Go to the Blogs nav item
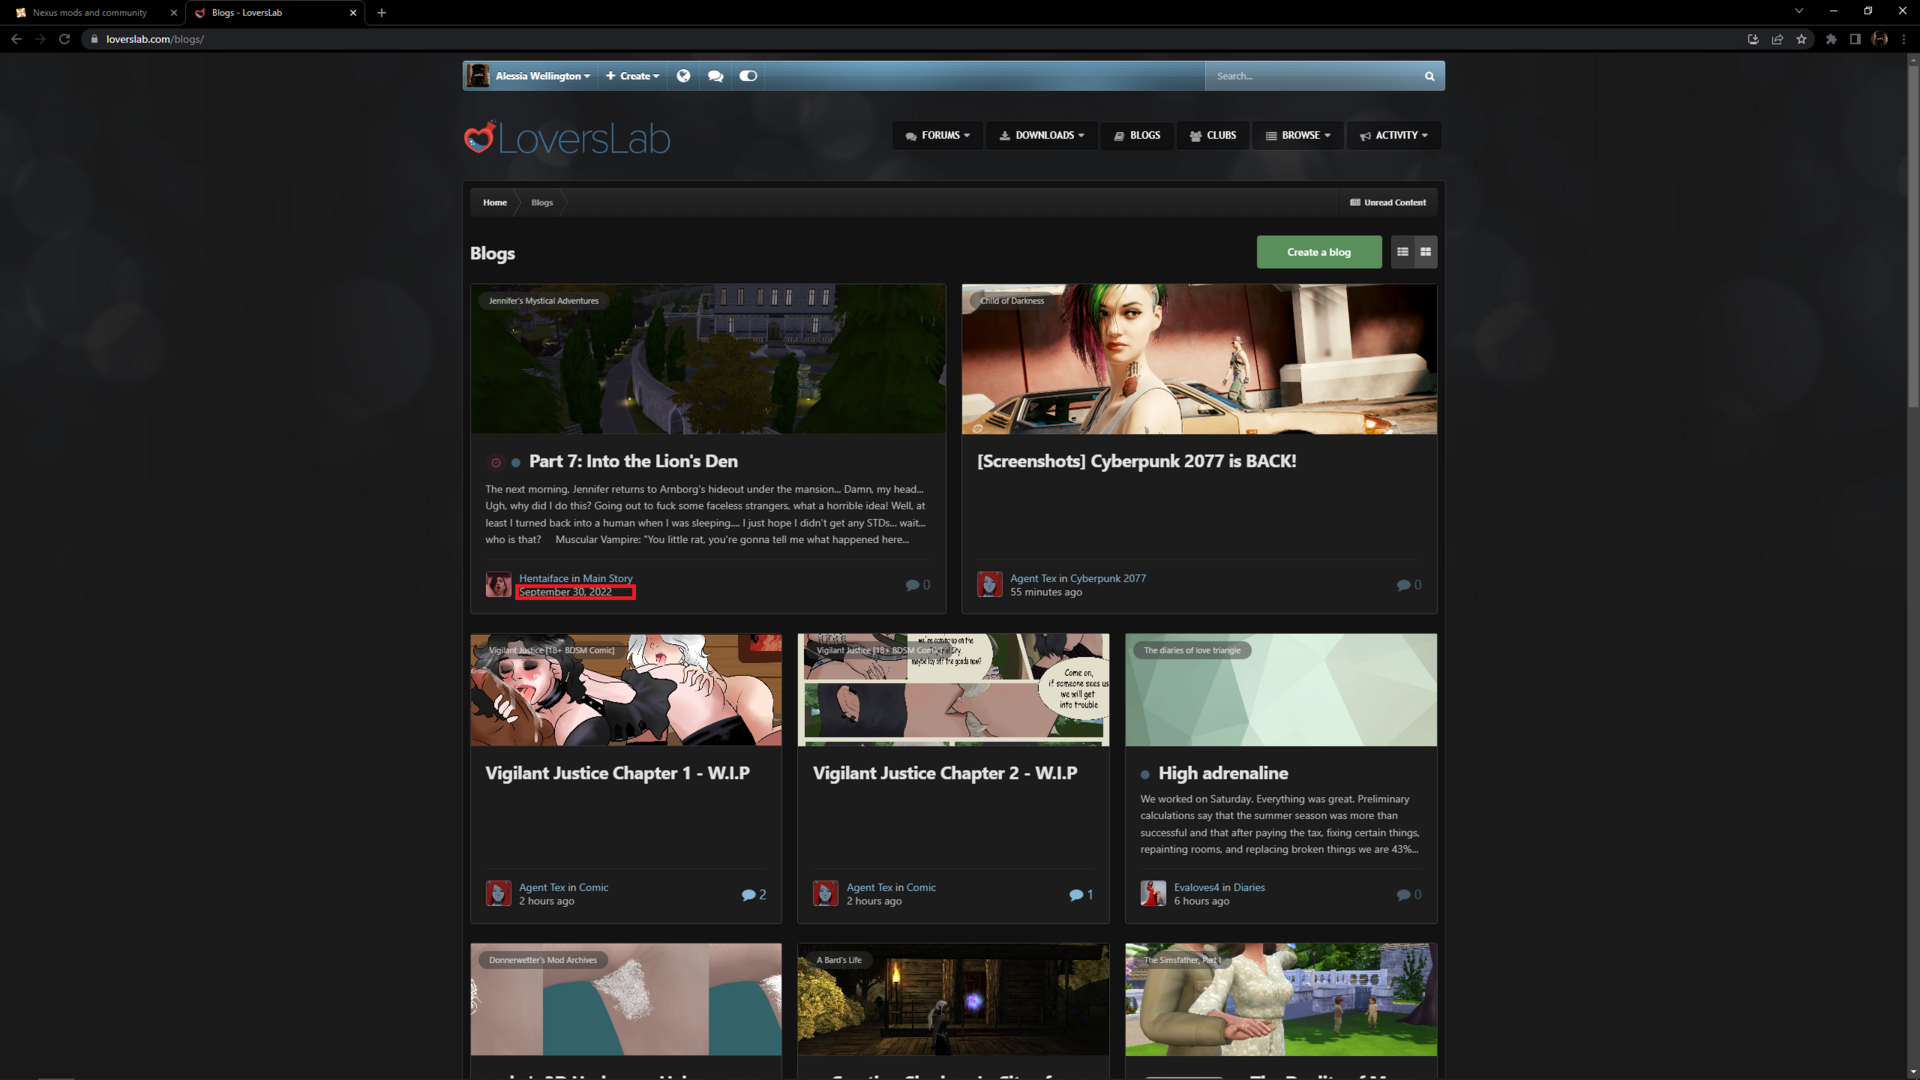 [x=1137, y=135]
